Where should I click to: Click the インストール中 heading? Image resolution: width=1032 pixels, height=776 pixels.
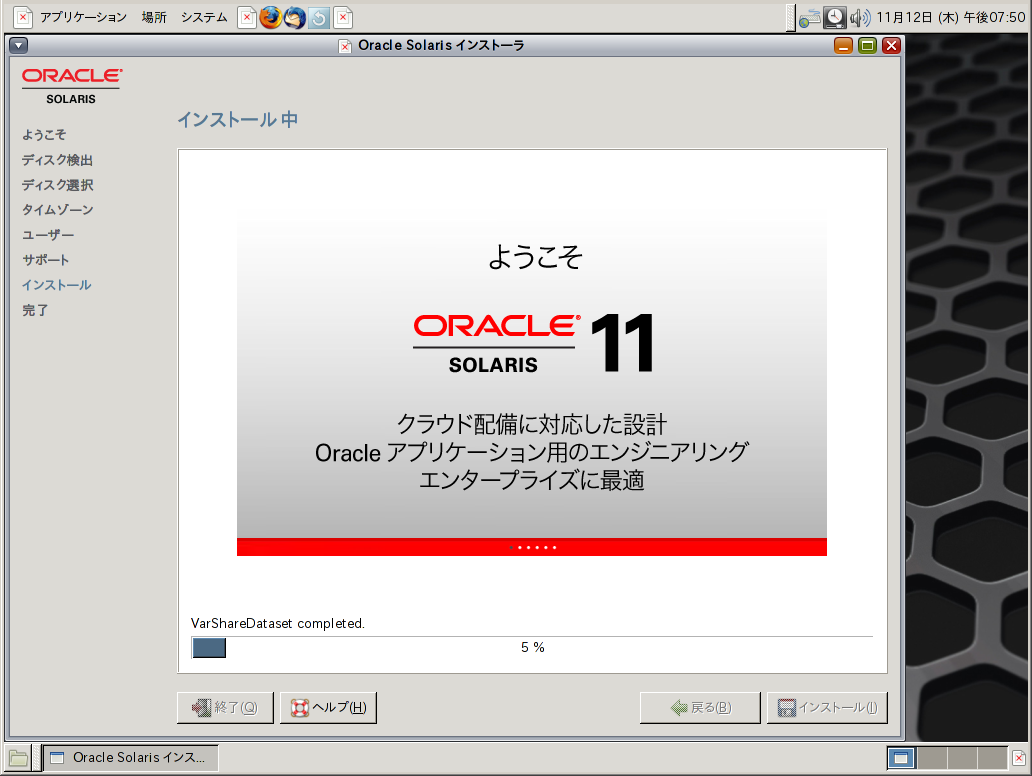click(238, 120)
